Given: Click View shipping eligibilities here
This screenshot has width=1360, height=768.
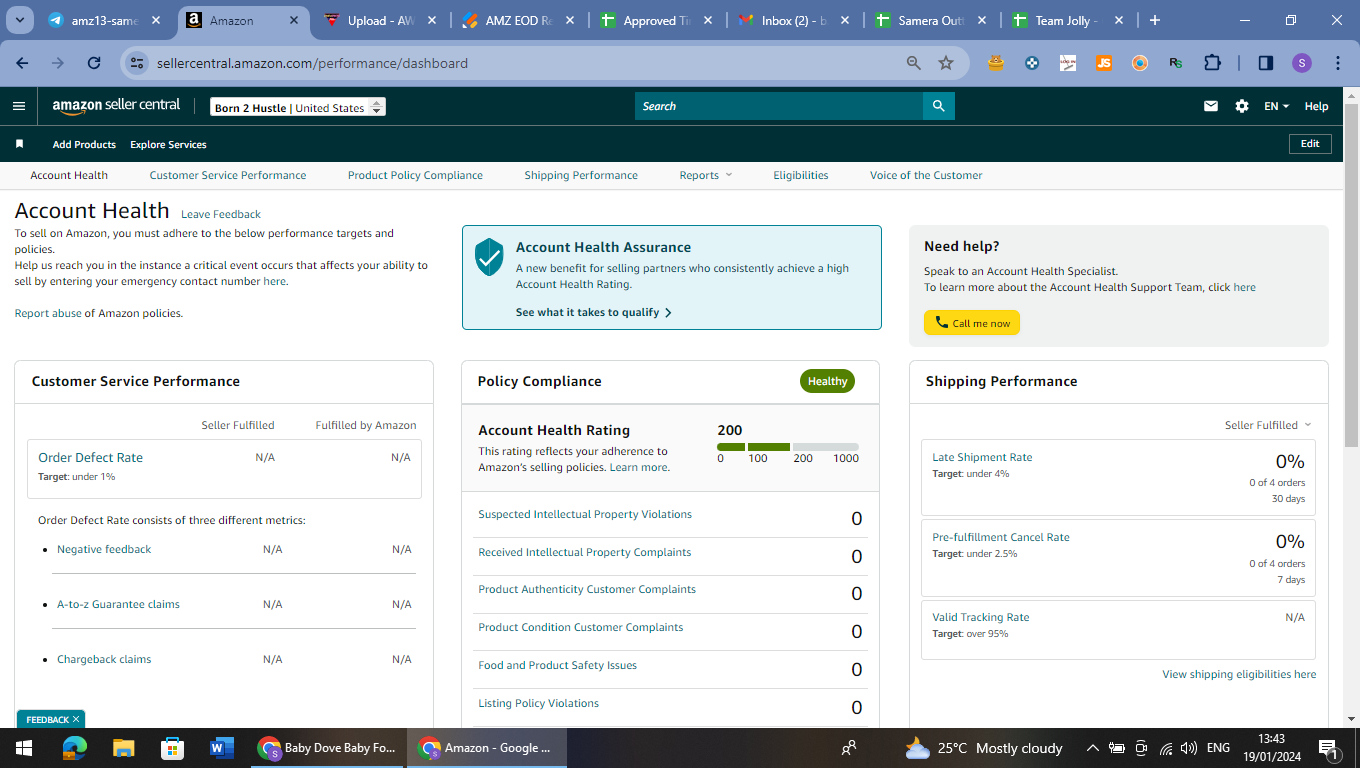Looking at the screenshot, I should point(1239,674).
